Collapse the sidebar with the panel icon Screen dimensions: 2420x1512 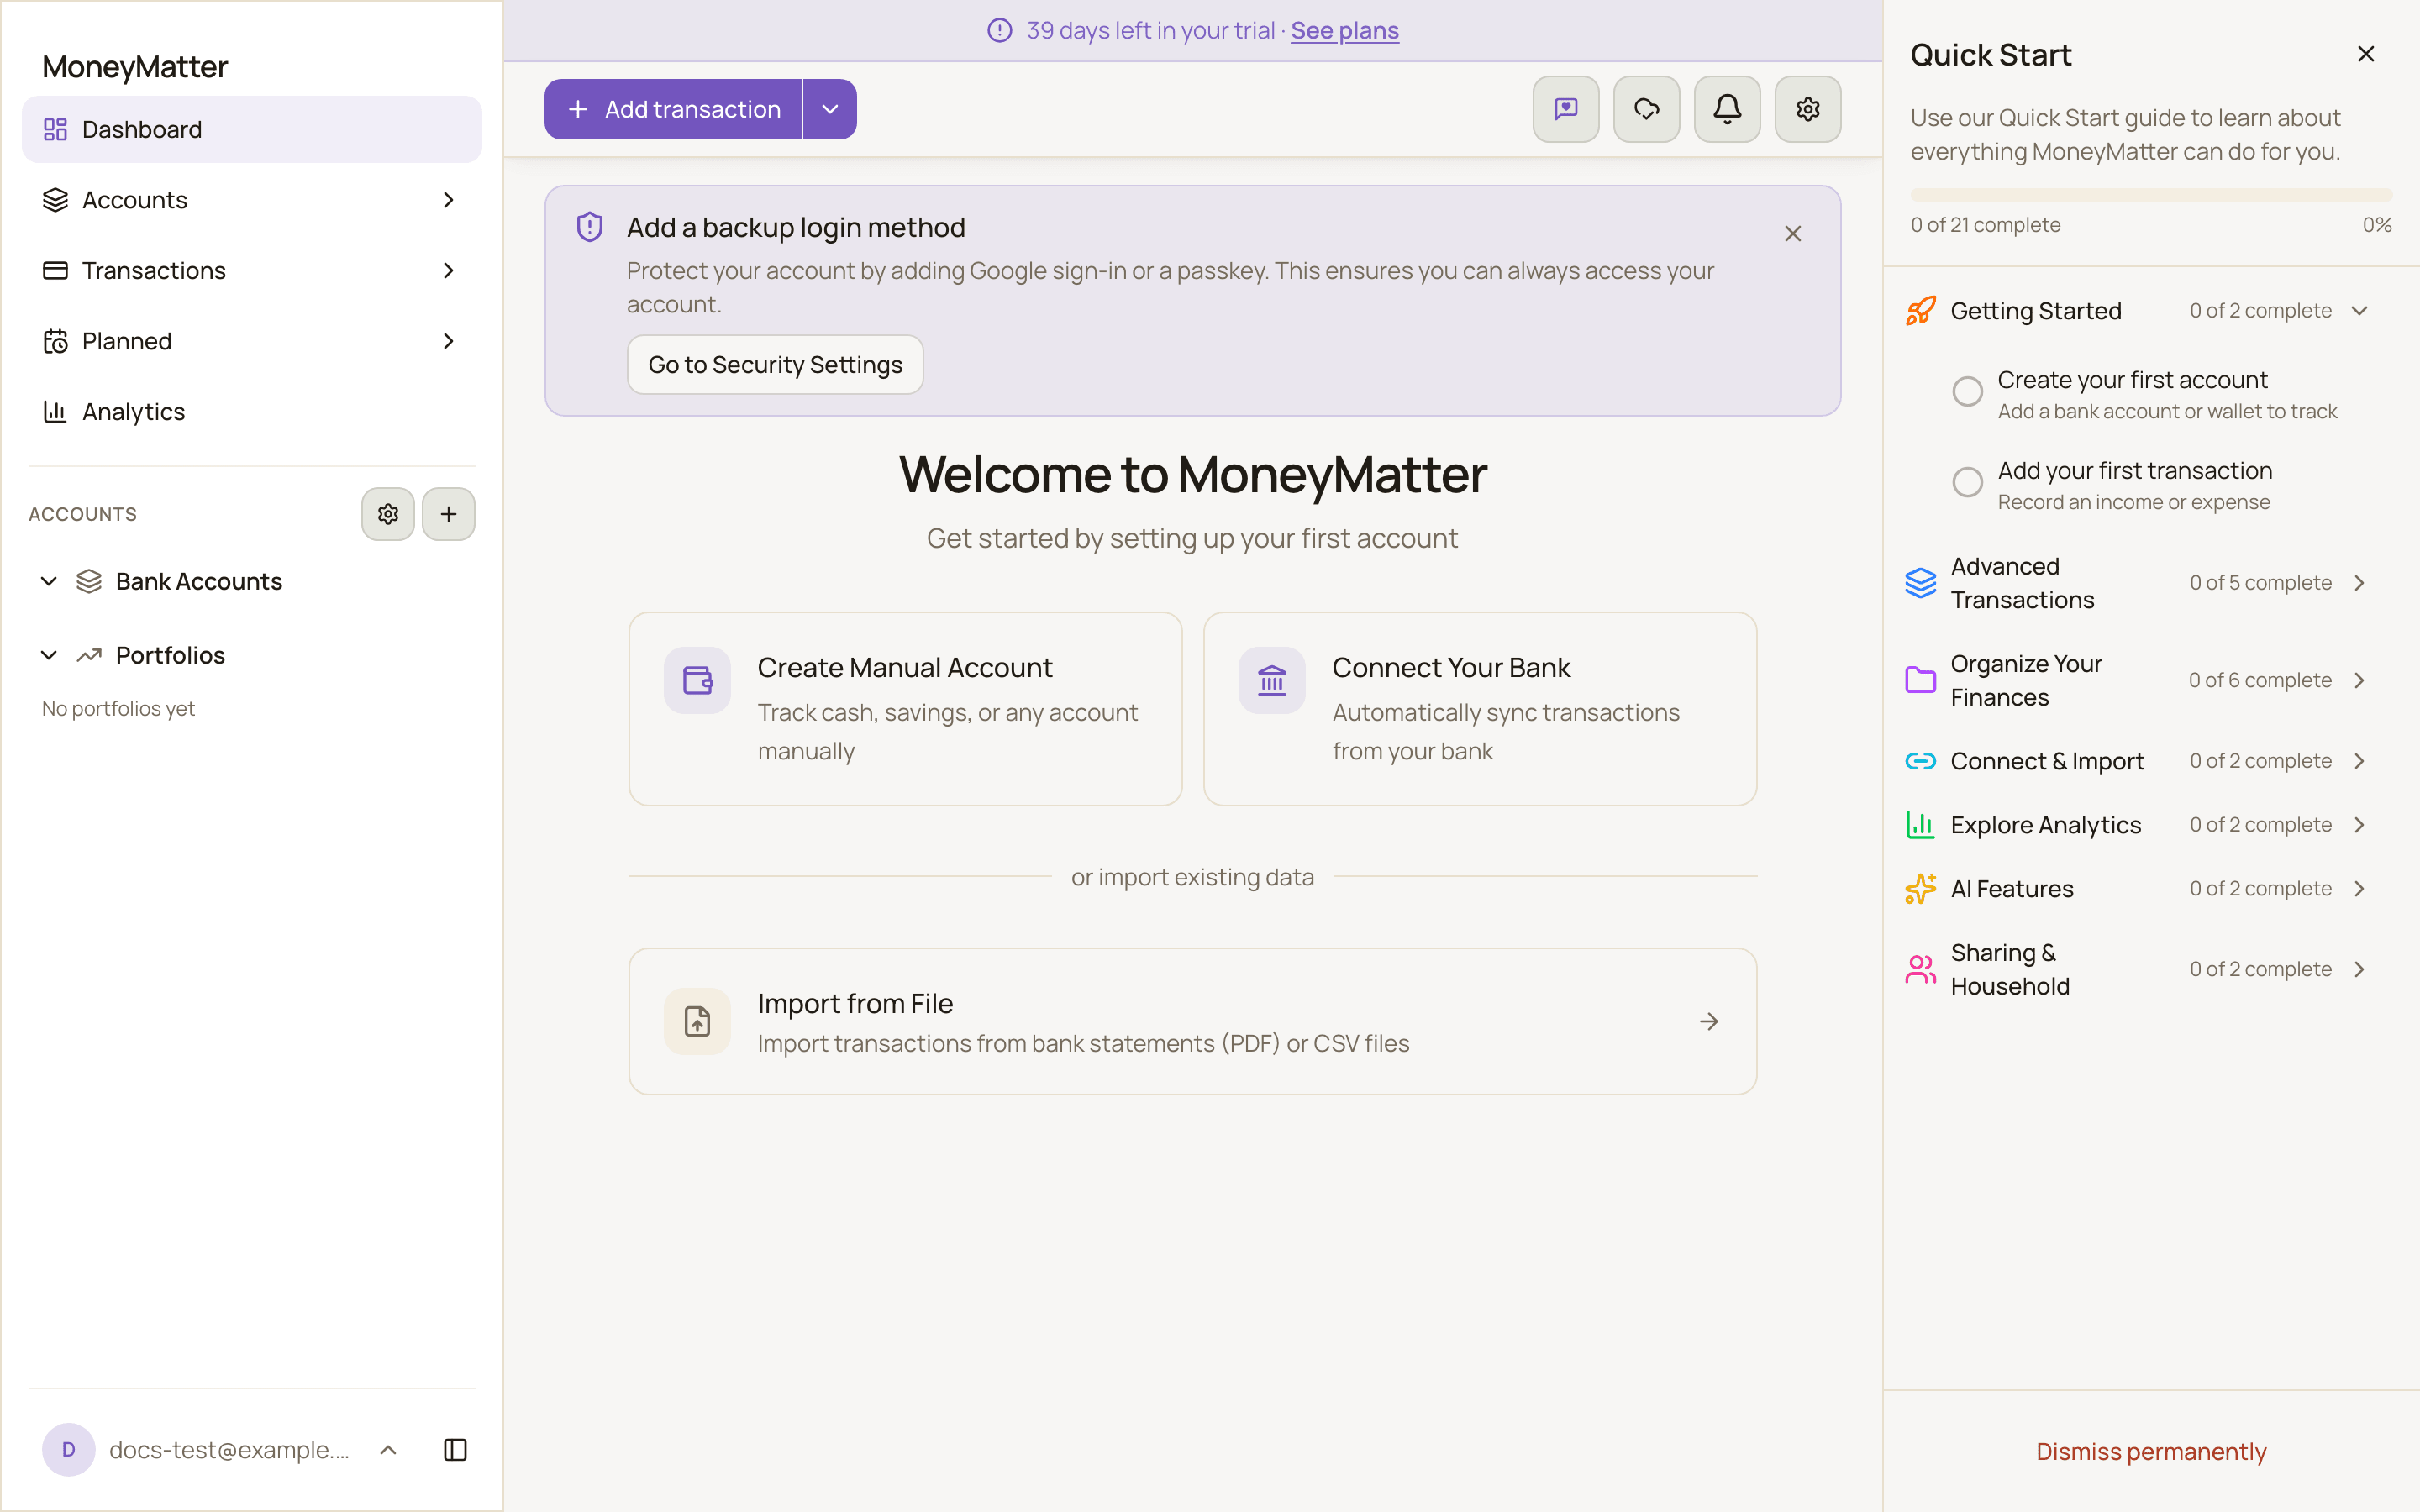pos(455,1450)
